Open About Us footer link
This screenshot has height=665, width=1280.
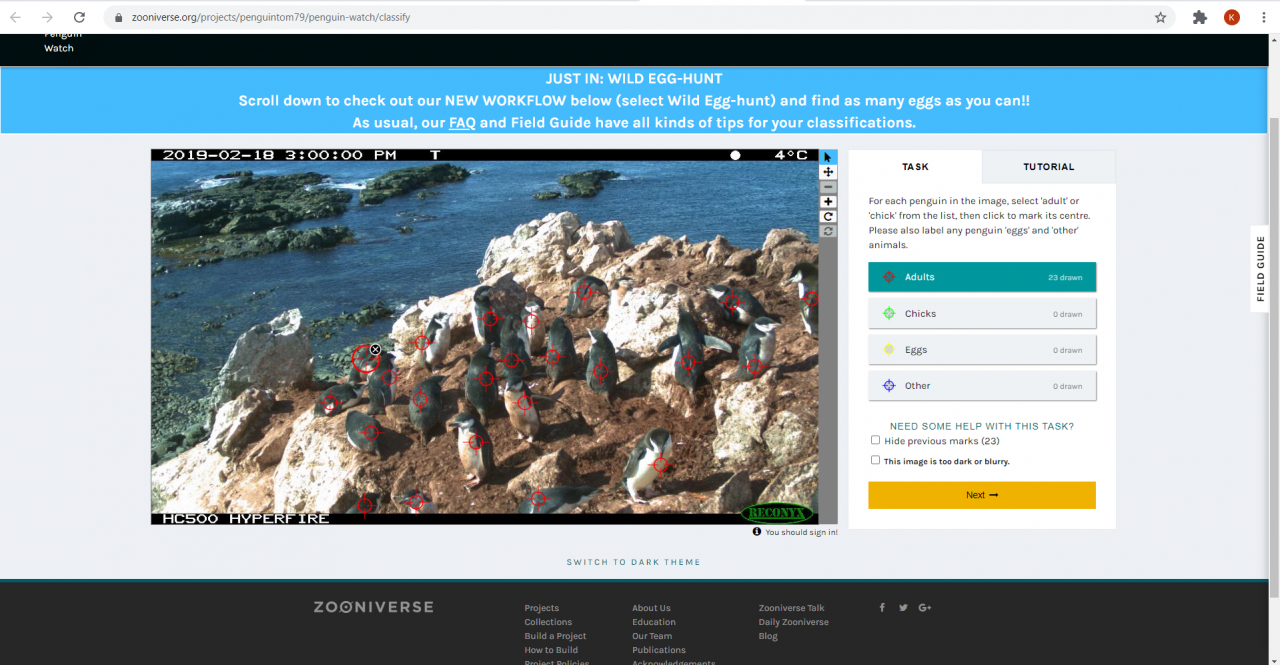click(651, 608)
